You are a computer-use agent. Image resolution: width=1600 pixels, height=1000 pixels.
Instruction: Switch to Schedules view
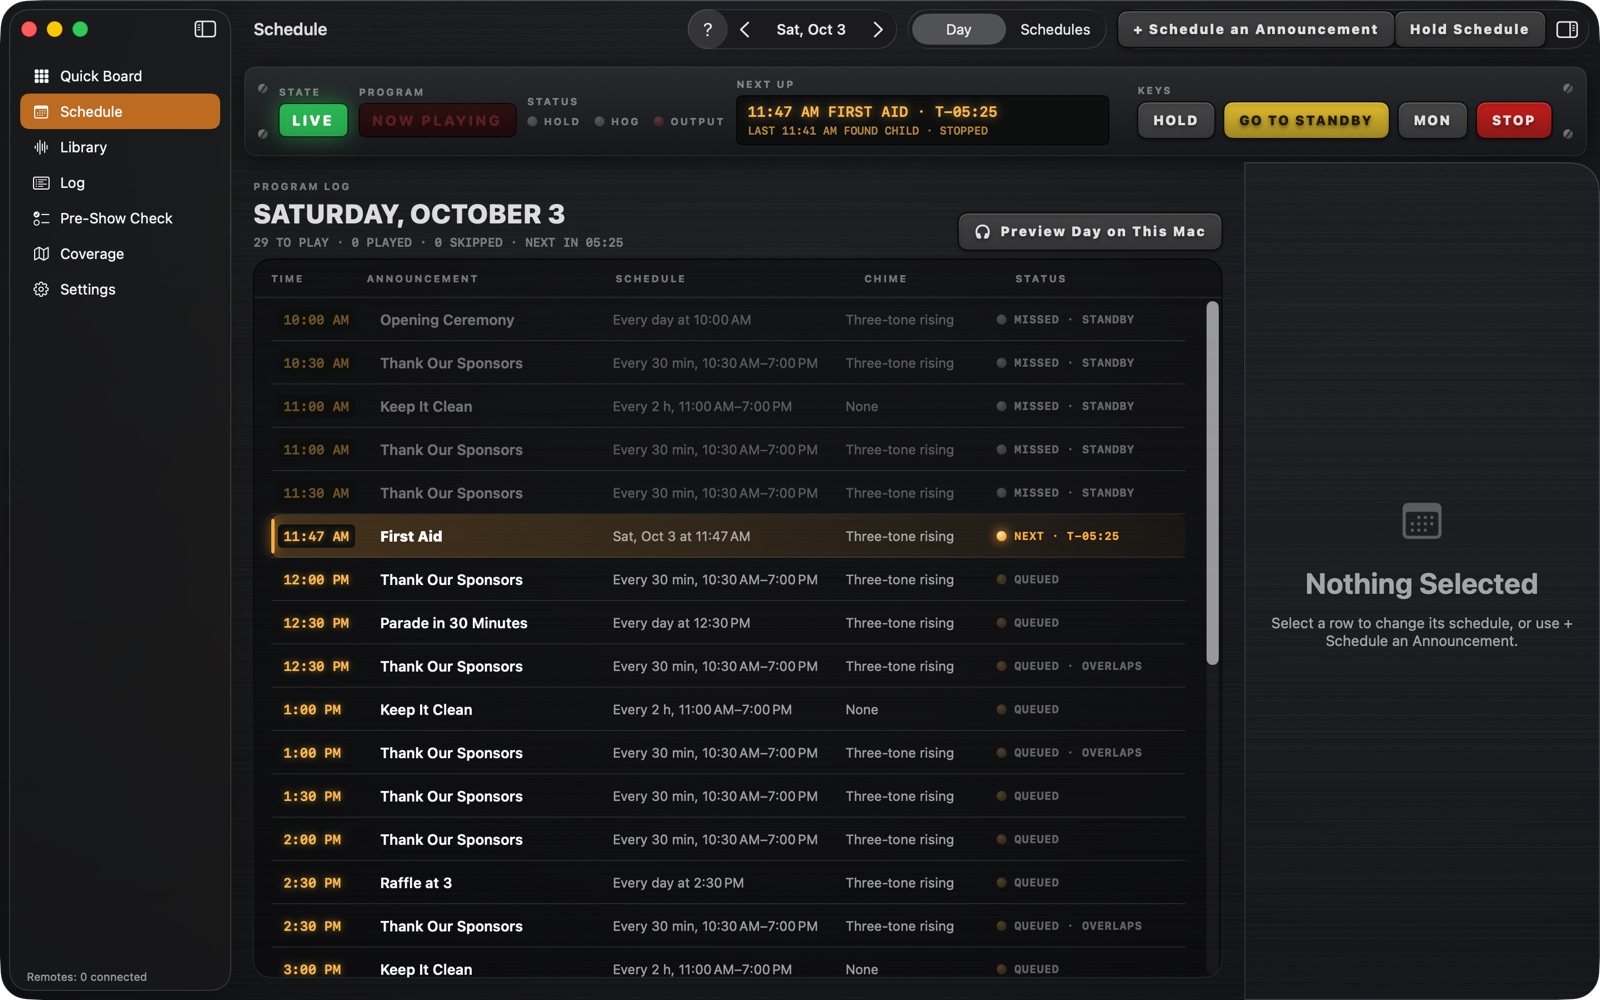[1055, 29]
